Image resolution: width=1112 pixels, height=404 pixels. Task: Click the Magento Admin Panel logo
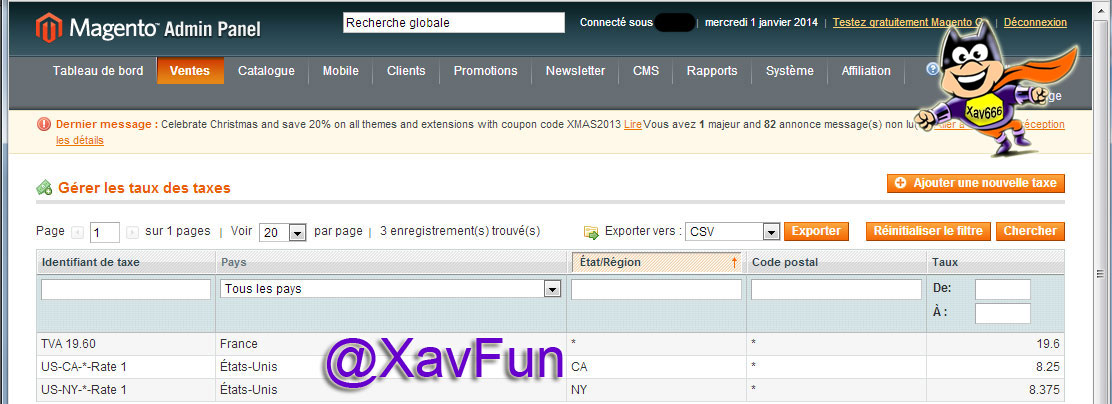pyautogui.click(x=148, y=28)
